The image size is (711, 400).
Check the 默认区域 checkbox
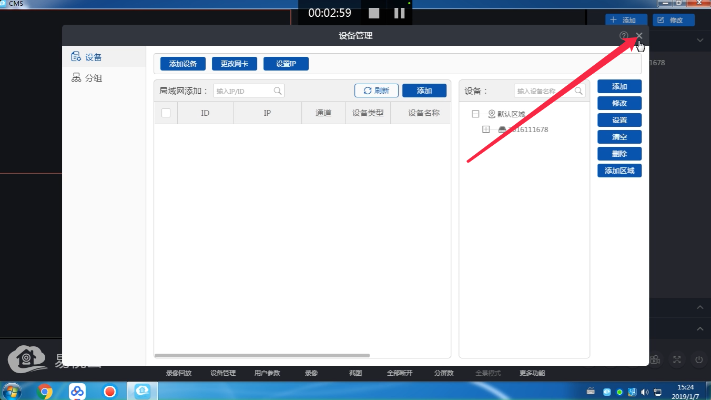click(476, 114)
